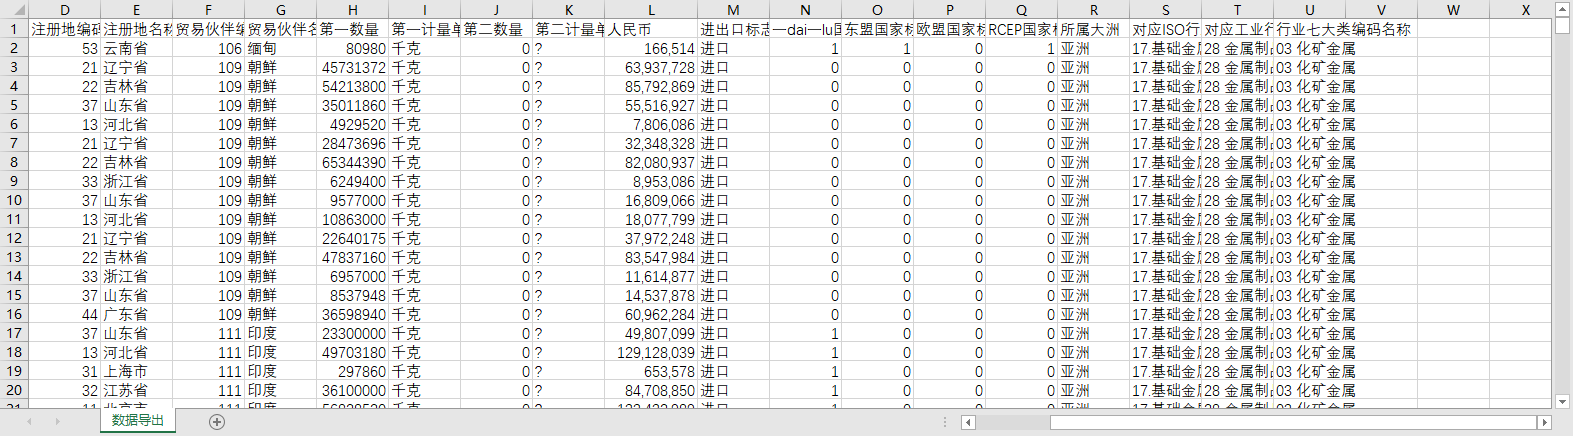Screen dimensions: 1573x436
Task: Click the 印度 cell in row 17
Action: [x=281, y=333]
